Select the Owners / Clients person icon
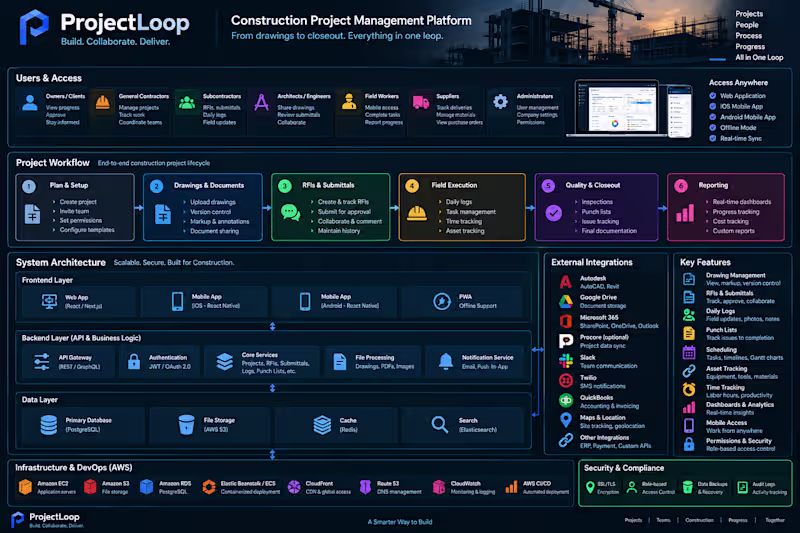Screen dimensions: 800x533 pyautogui.click(x=30, y=103)
